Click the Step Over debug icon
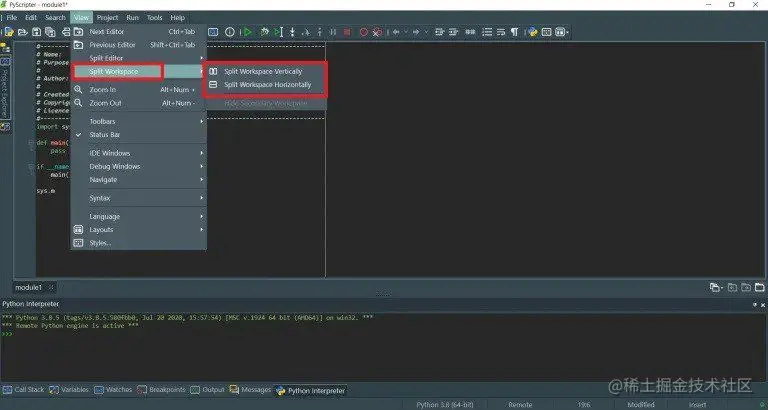The height and width of the screenshot is (410, 768). coord(306,32)
